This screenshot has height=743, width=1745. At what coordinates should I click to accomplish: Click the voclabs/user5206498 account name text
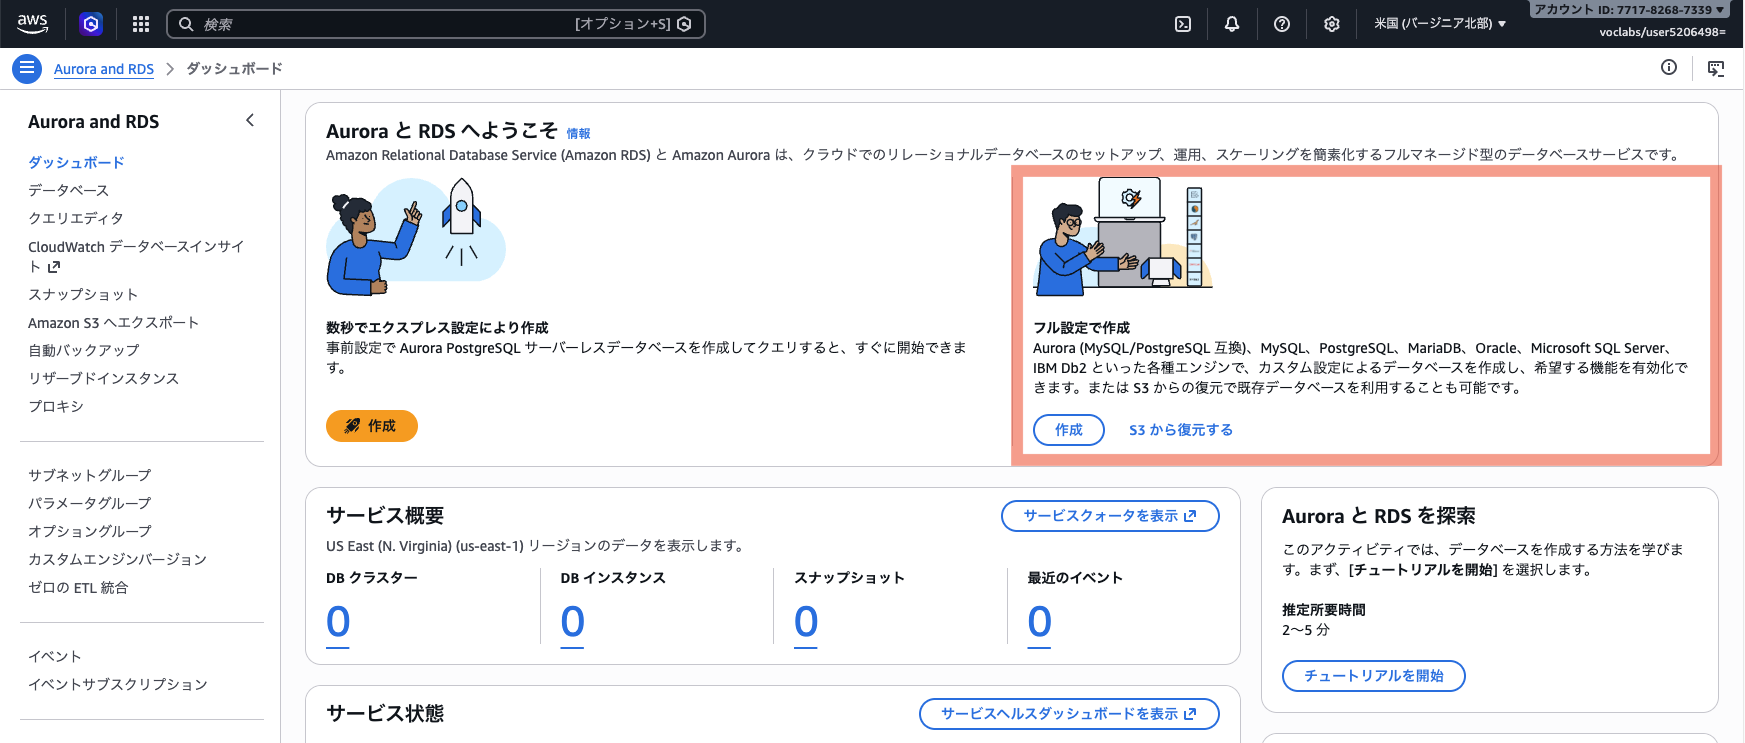(x=1662, y=32)
